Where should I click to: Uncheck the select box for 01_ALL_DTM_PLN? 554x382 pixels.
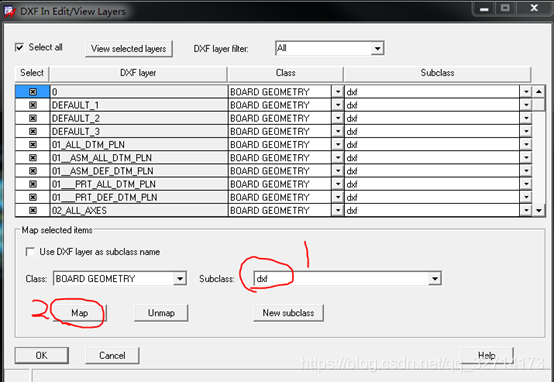[33, 145]
